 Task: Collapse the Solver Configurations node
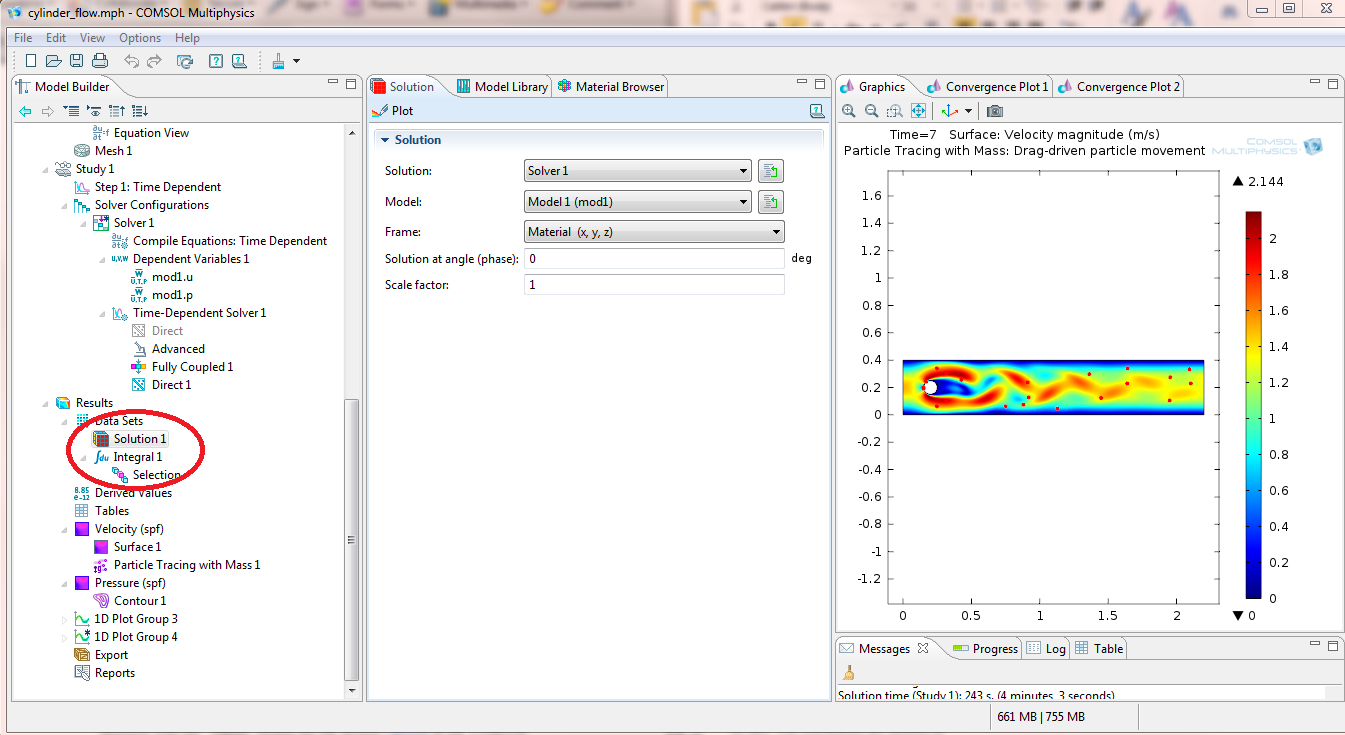(x=65, y=205)
